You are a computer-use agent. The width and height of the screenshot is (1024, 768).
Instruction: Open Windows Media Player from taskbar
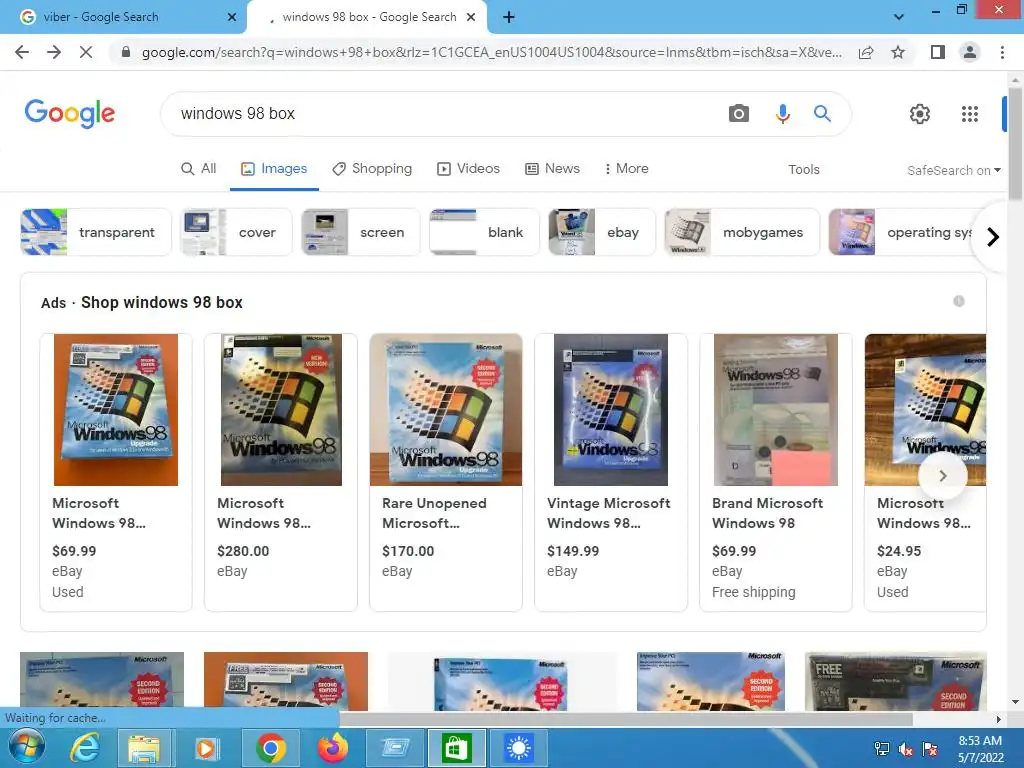(x=206, y=748)
